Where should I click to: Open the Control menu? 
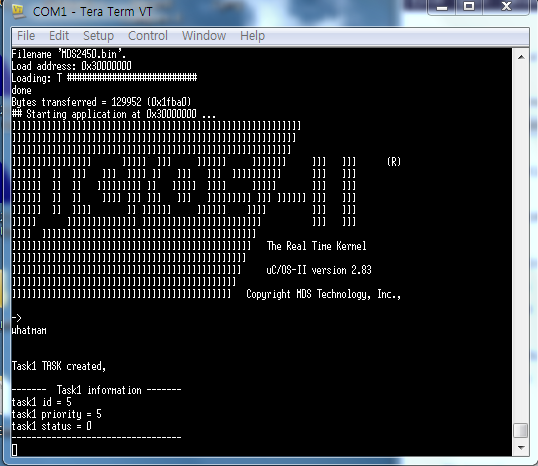[x=148, y=36]
